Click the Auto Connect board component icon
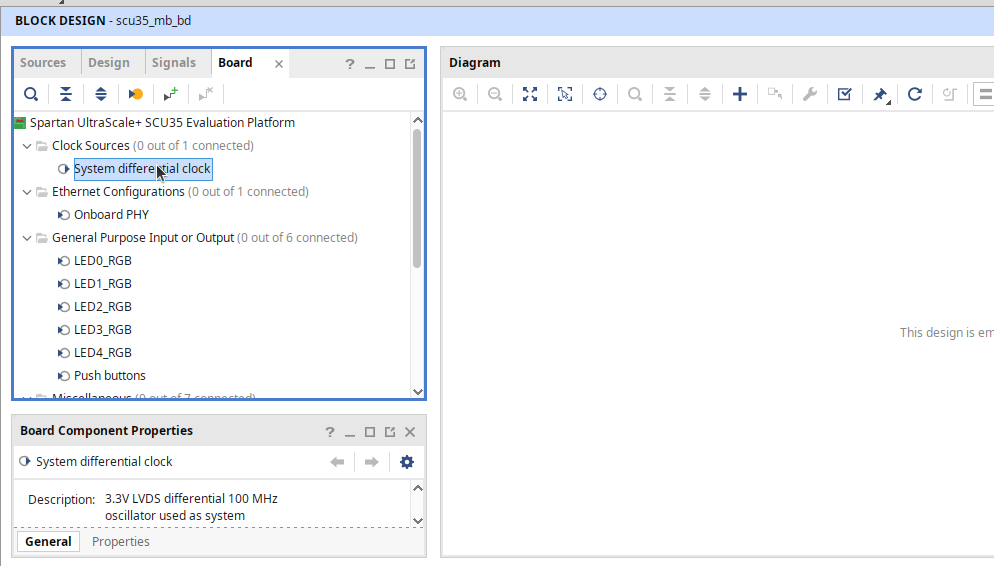The width and height of the screenshot is (994, 566). click(x=135, y=94)
